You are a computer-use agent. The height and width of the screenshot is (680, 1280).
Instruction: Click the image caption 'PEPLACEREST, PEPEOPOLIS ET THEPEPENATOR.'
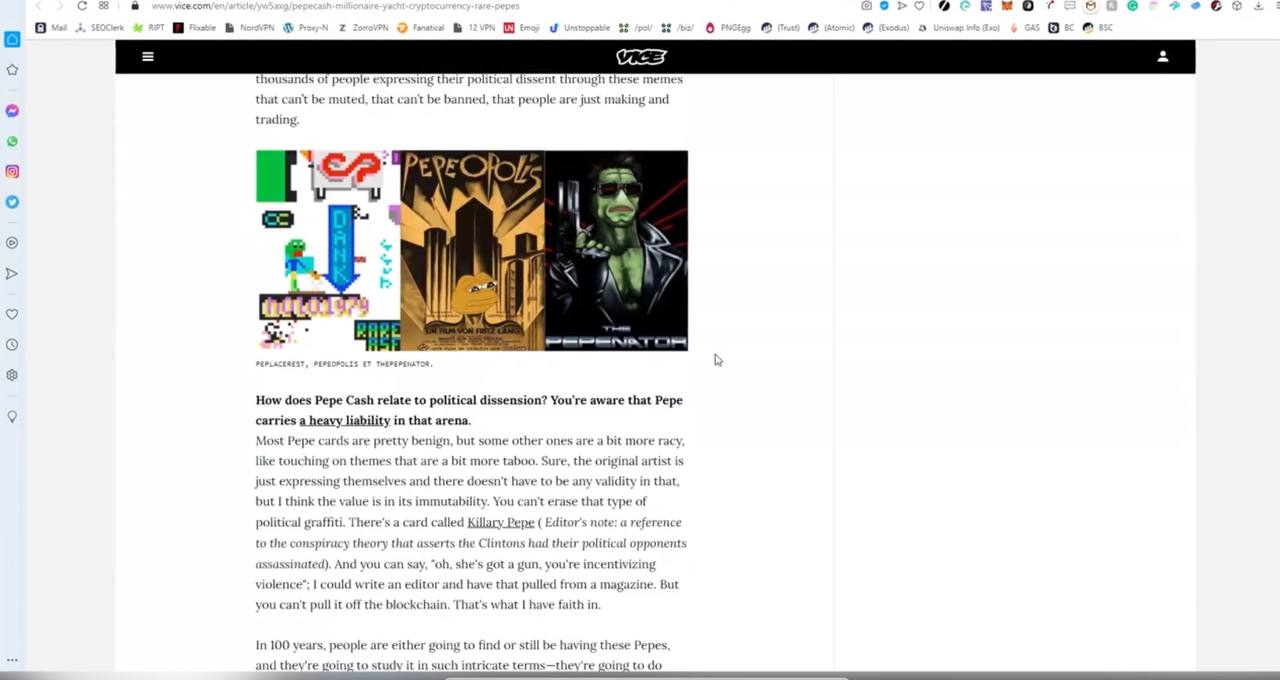click(344, 364)
